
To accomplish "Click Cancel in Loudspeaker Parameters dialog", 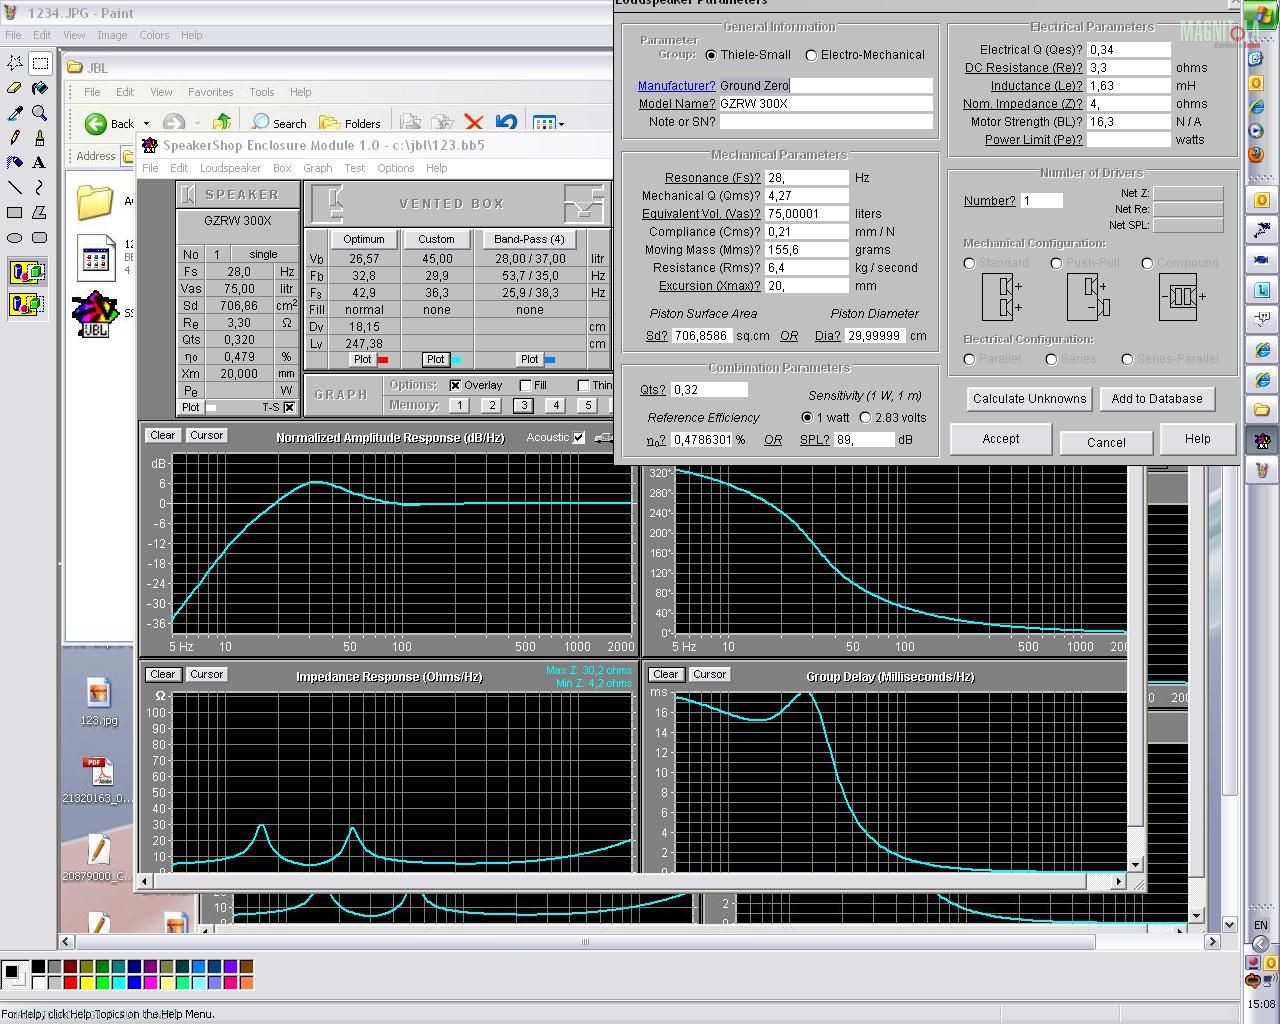I will tap(1106, 442).
